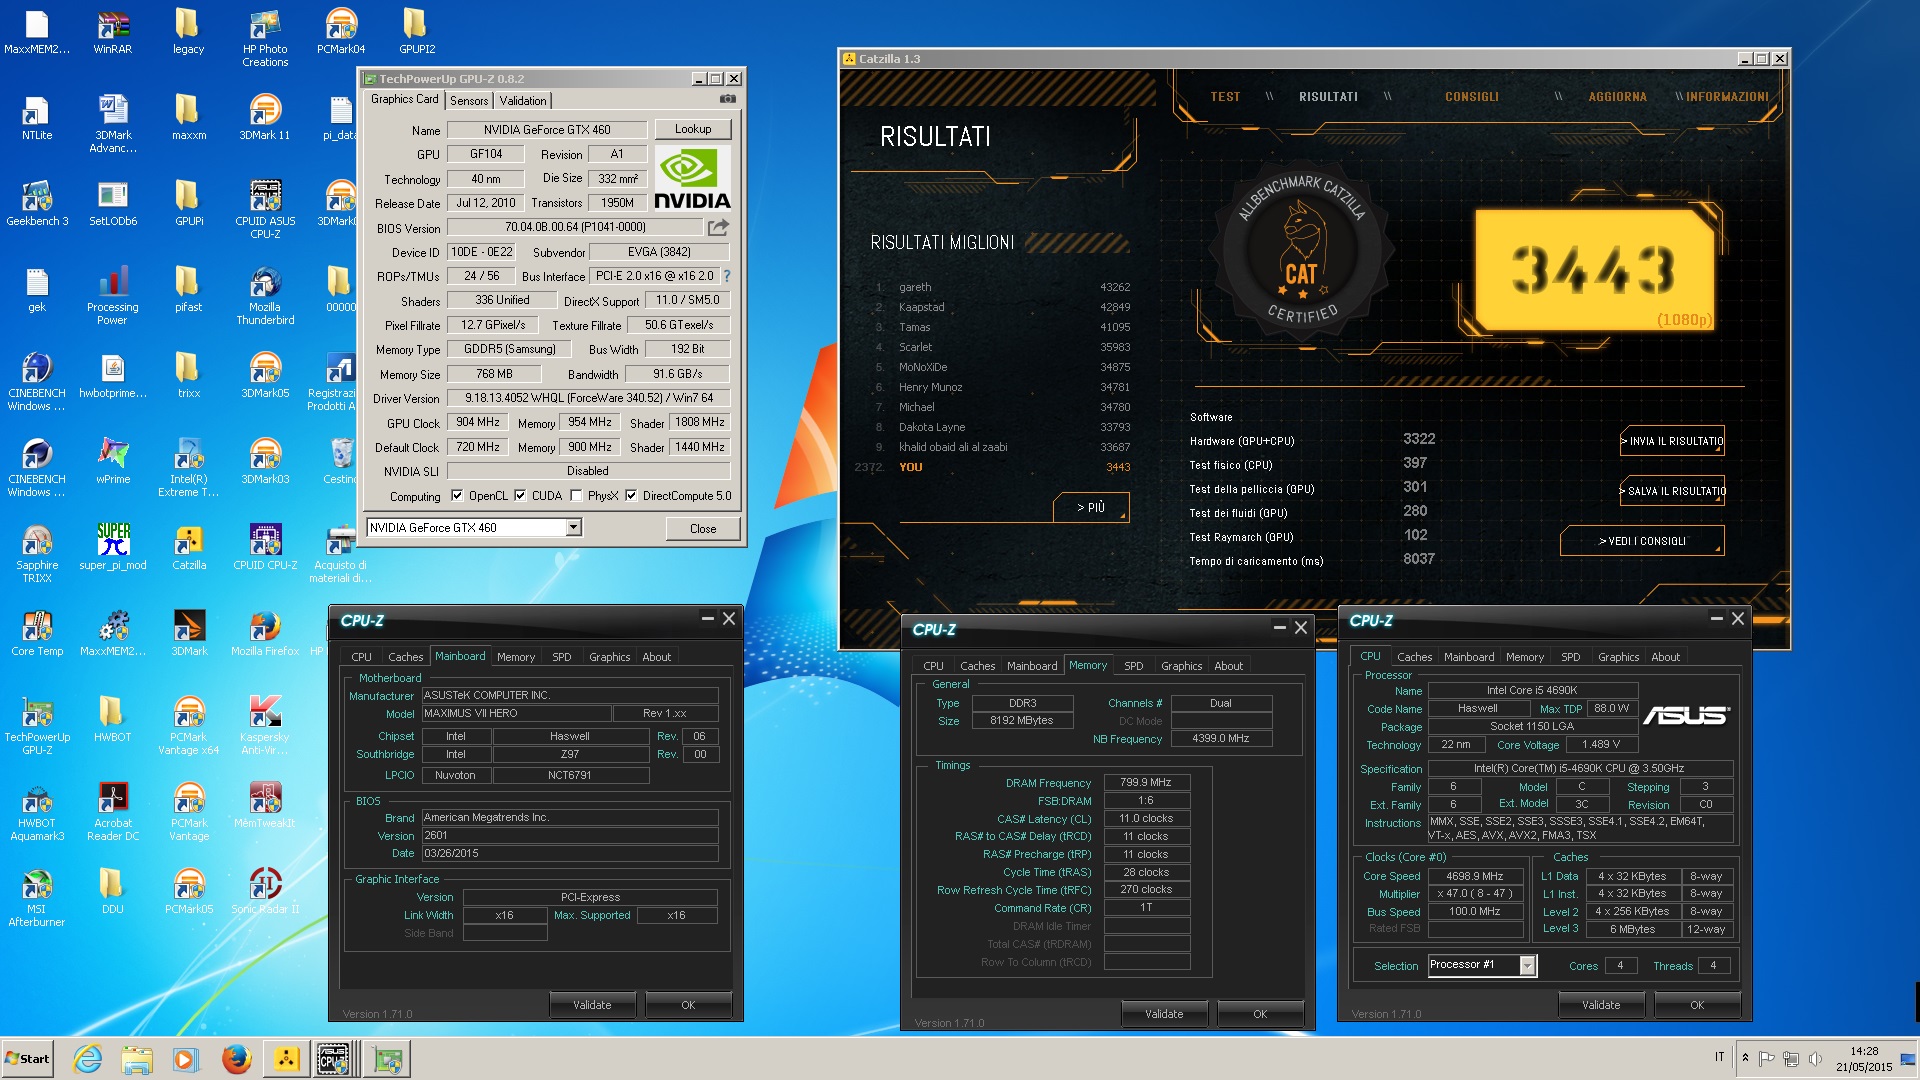Toggle the OpenCL checkbox in GPU-Z
The height and width of the screenshot is (1080, 1920).
pyautogui.click(x=457, y=495)
